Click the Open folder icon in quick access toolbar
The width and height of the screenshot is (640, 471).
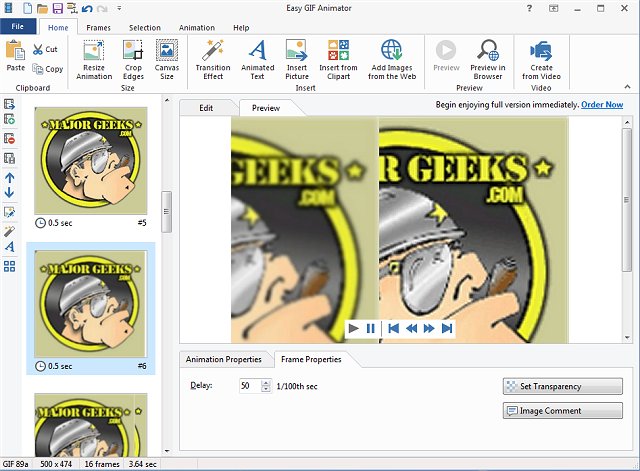pos(42,8)
